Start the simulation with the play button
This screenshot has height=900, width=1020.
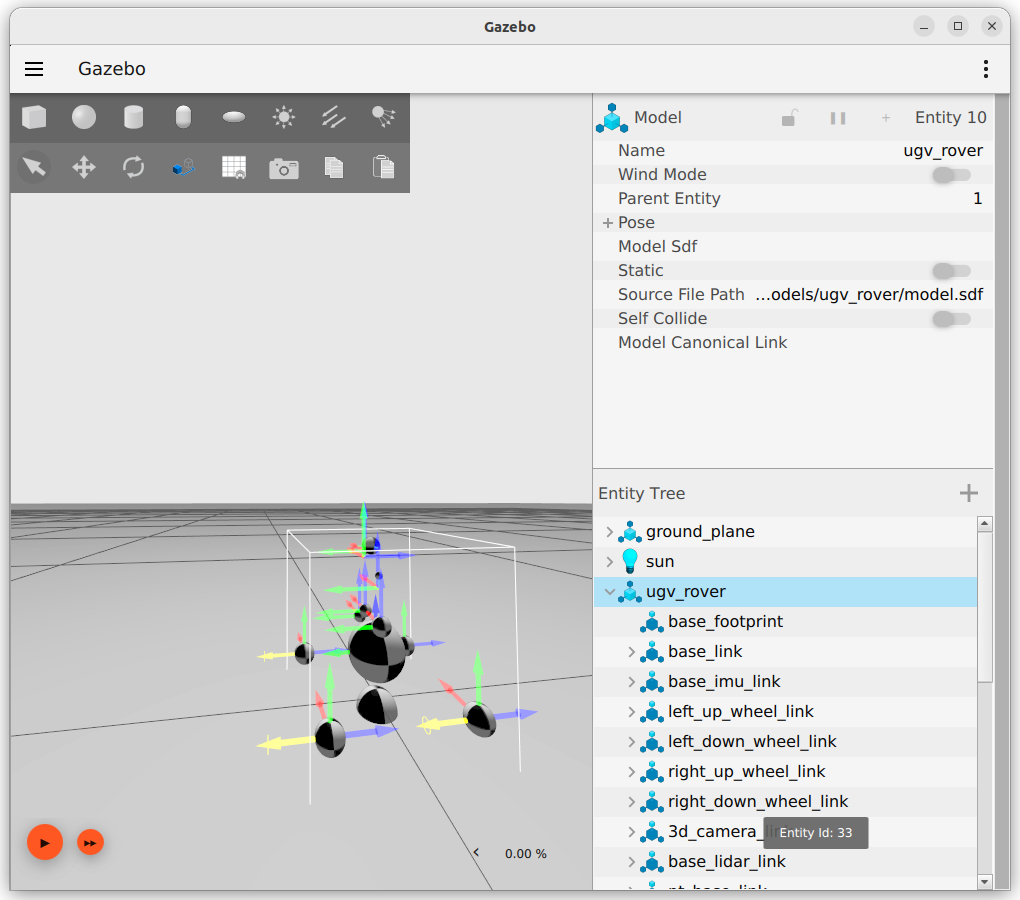[x=44, y=843]
